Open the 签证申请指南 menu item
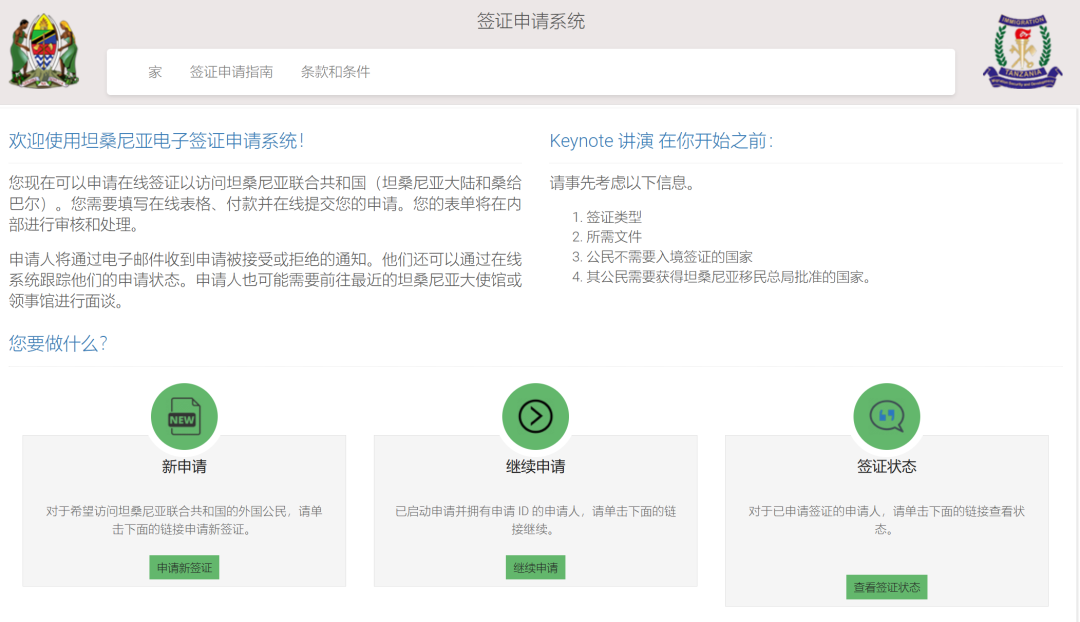 click(x=231, y=72)
